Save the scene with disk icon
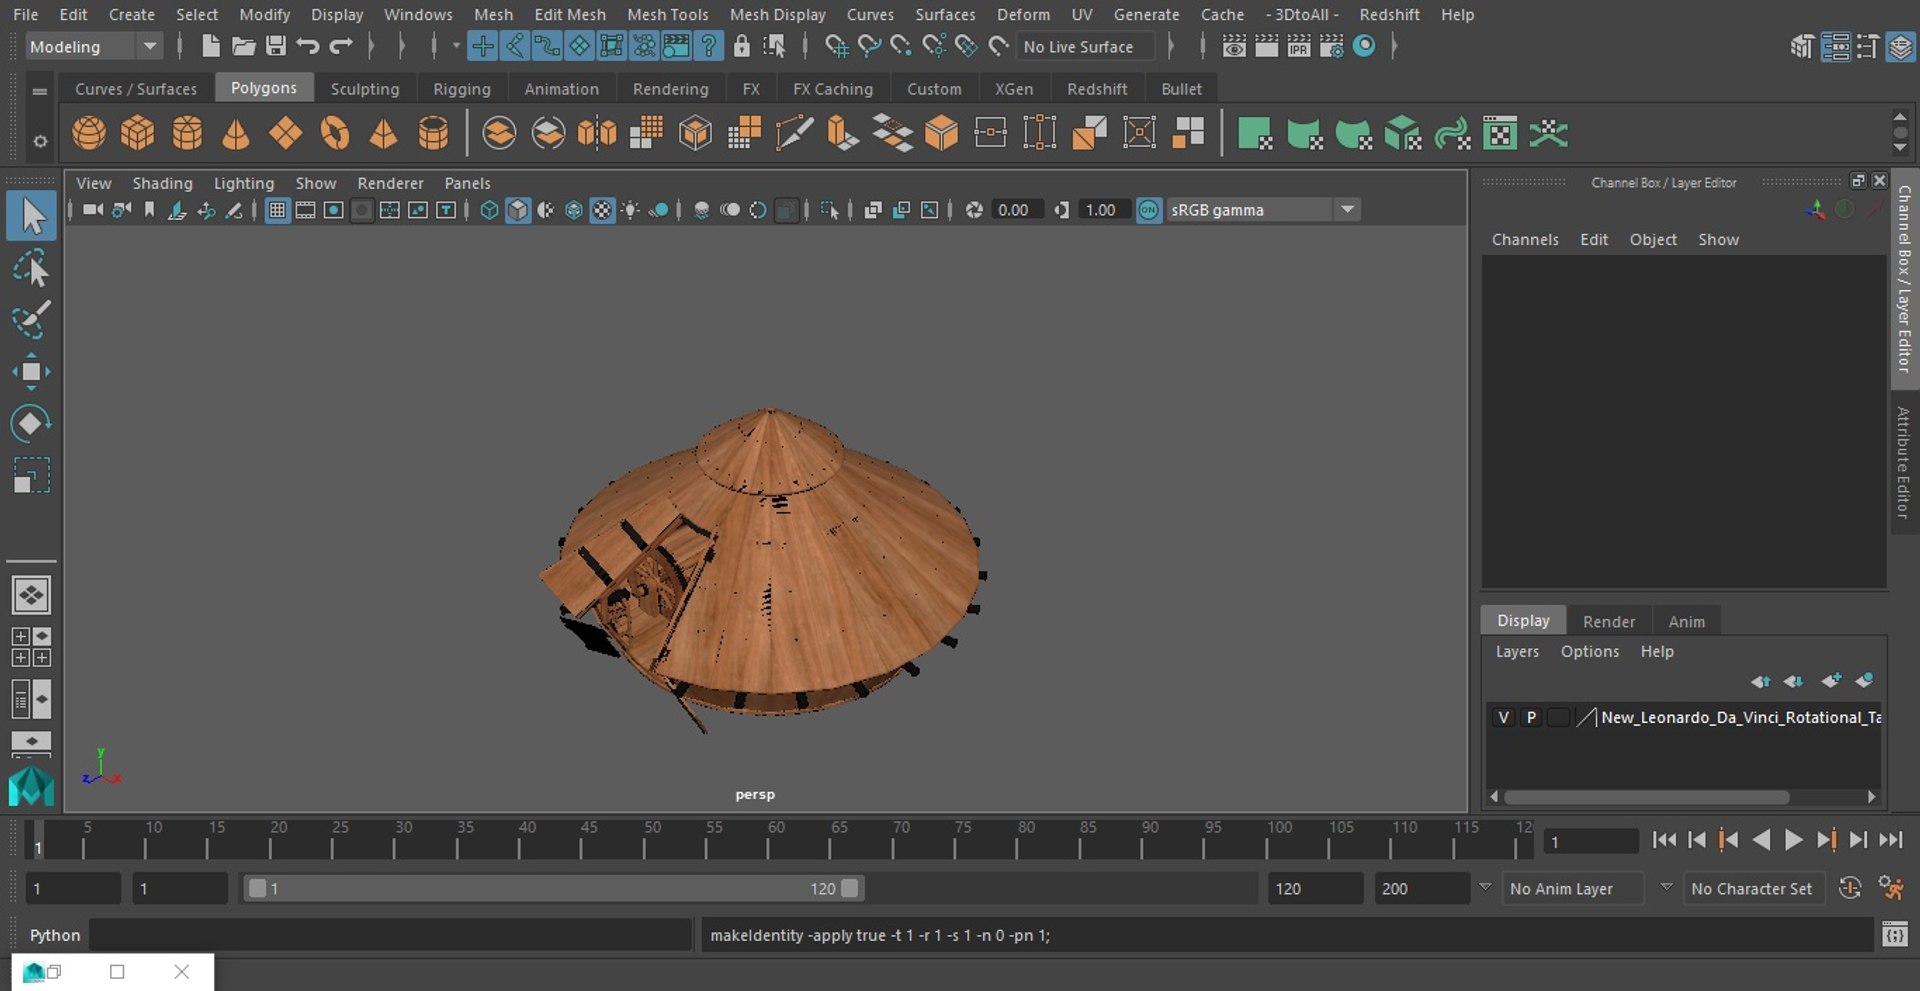Screen dimensions: 1920x991 pyautogui.click(x=276, y=46)
